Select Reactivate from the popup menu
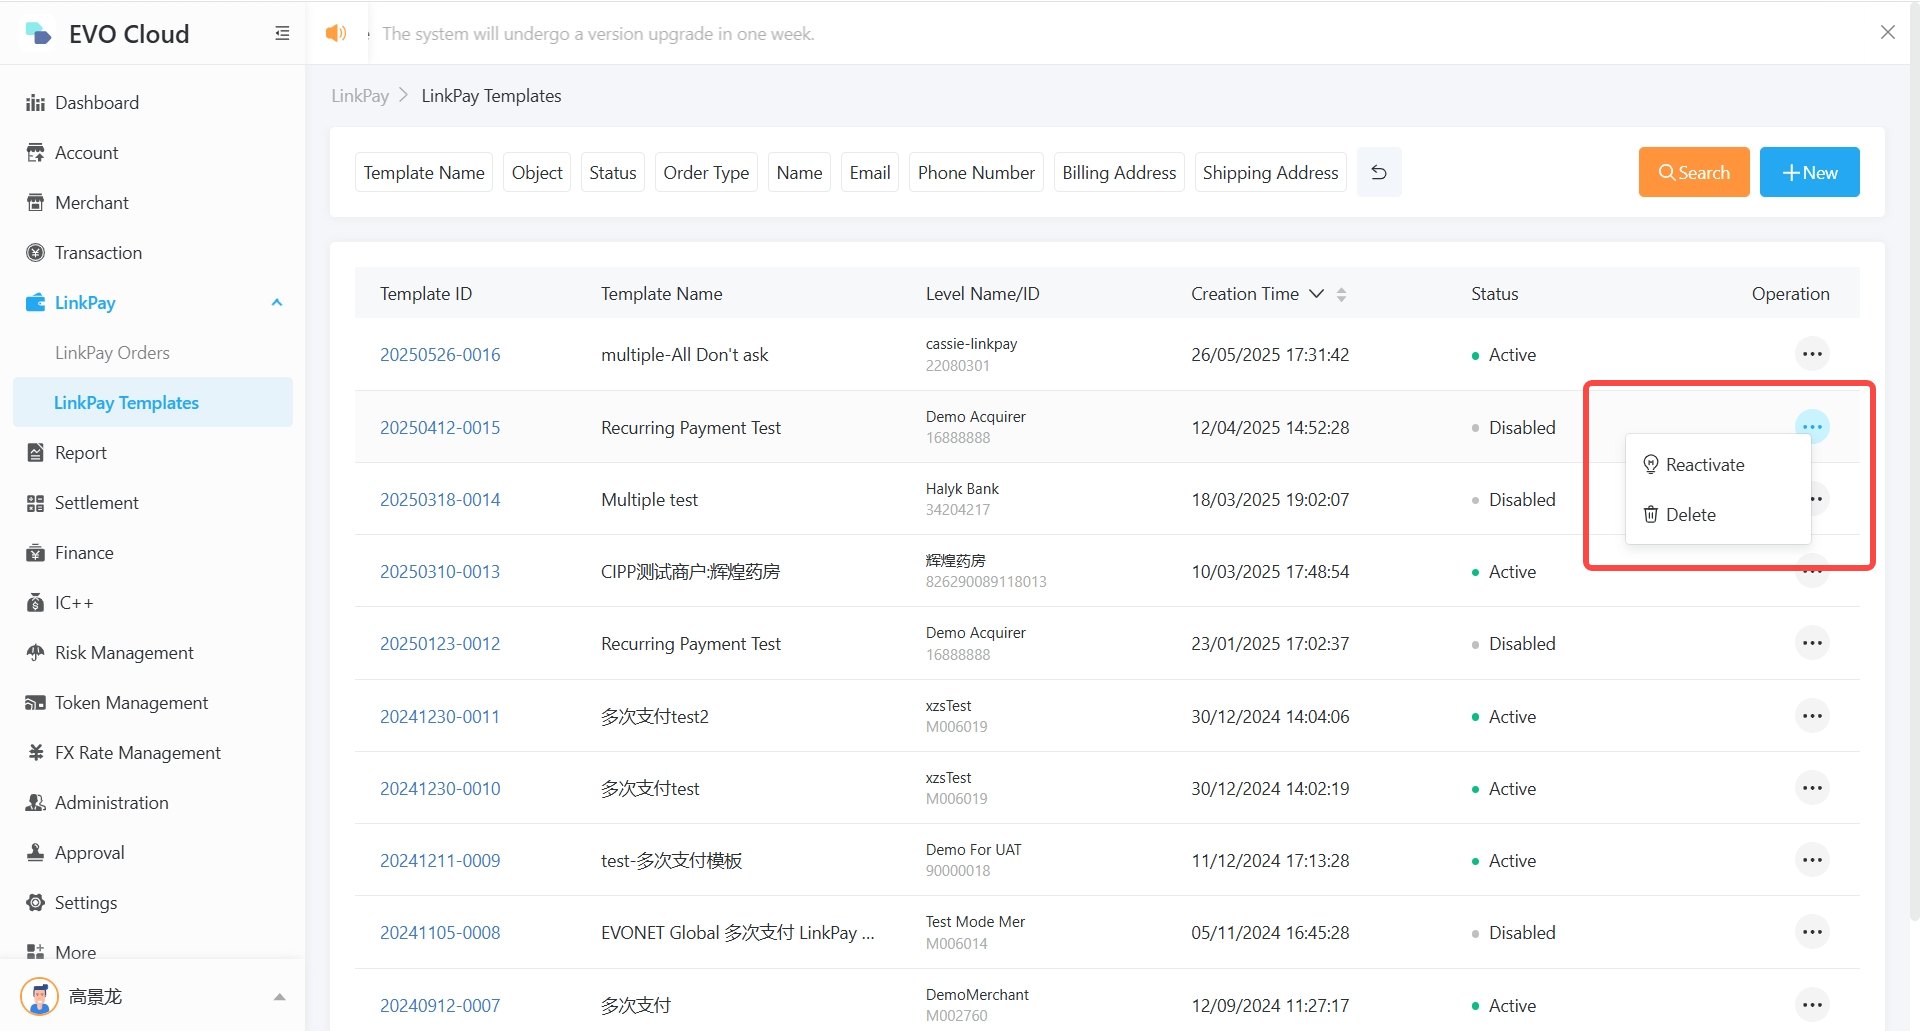The width and height of the screenshot is (1920, 1031). click(1704, 465)
